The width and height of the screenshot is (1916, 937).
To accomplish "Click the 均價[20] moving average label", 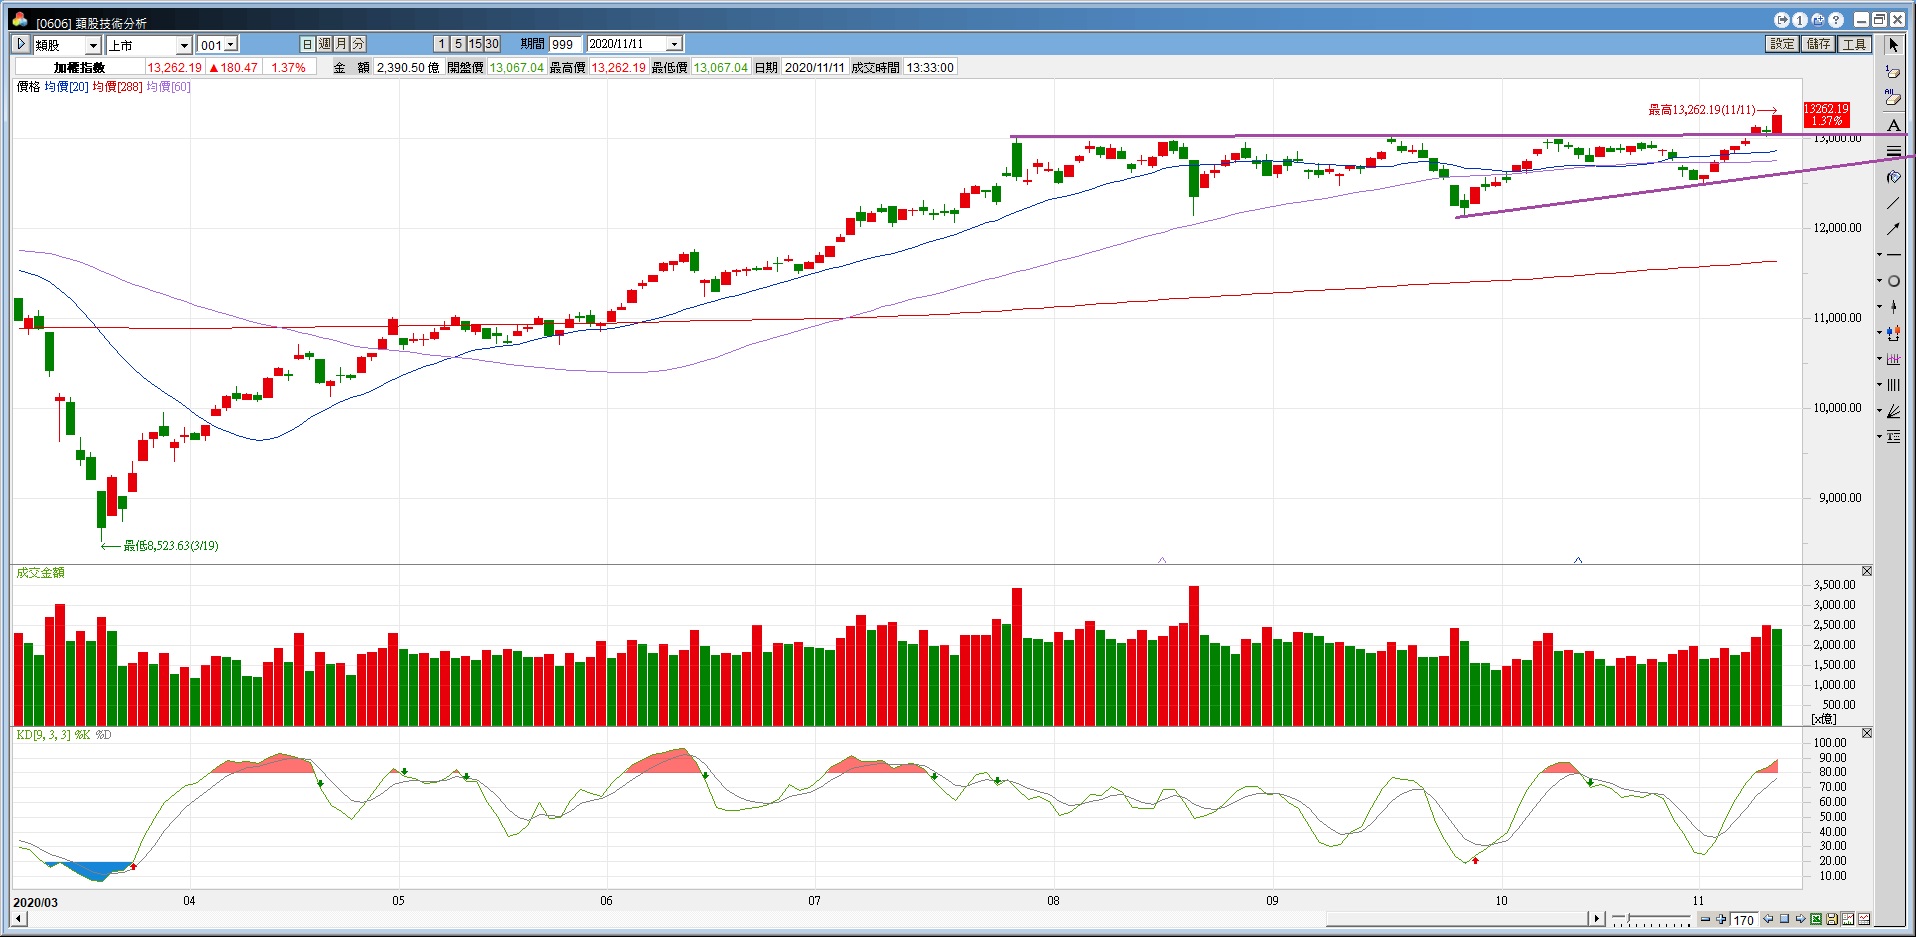I will click(66, 87).
